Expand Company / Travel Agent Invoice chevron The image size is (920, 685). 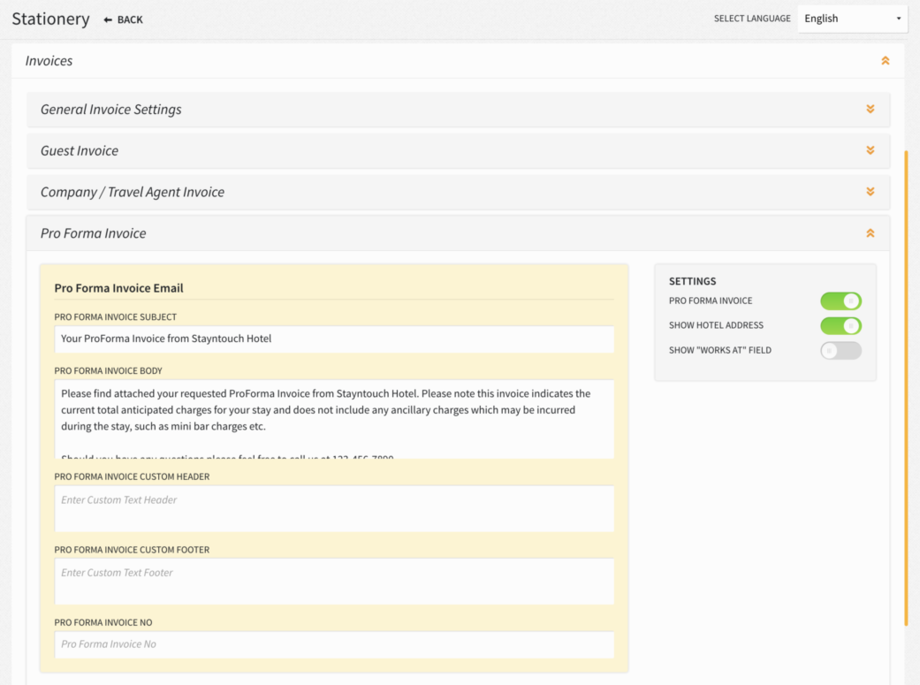(870, 192)
